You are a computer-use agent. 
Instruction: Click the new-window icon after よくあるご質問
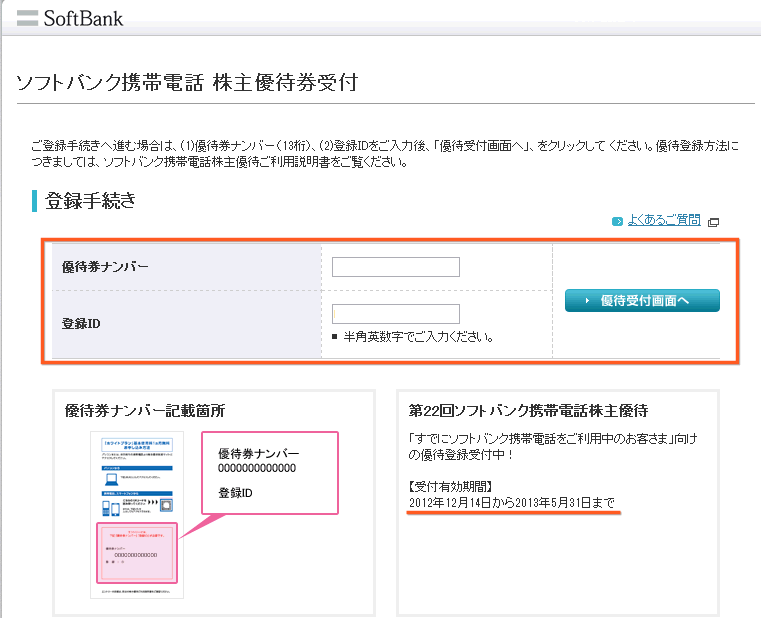pos(713,222)
